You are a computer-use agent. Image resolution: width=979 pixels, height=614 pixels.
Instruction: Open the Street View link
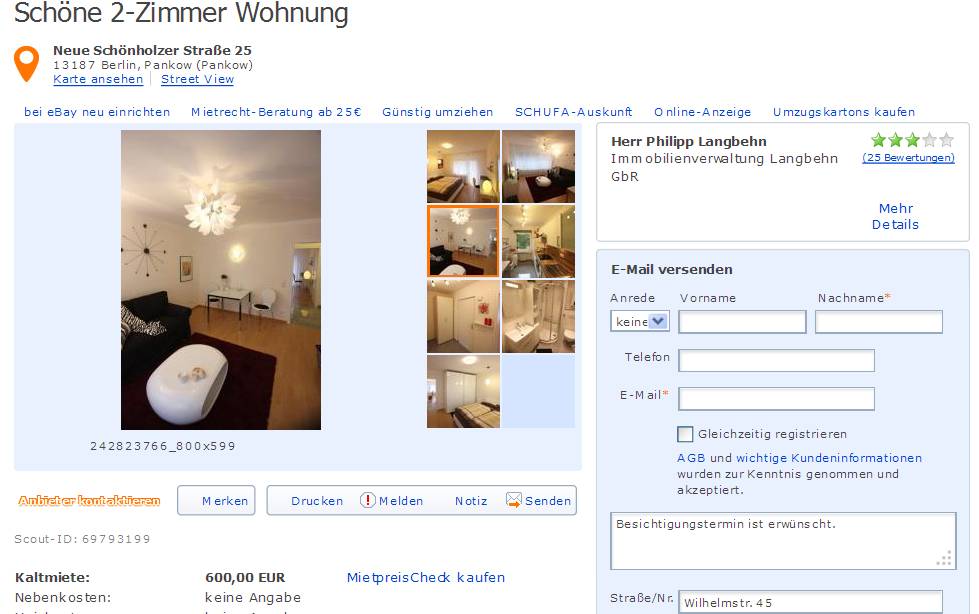point(197,79)
